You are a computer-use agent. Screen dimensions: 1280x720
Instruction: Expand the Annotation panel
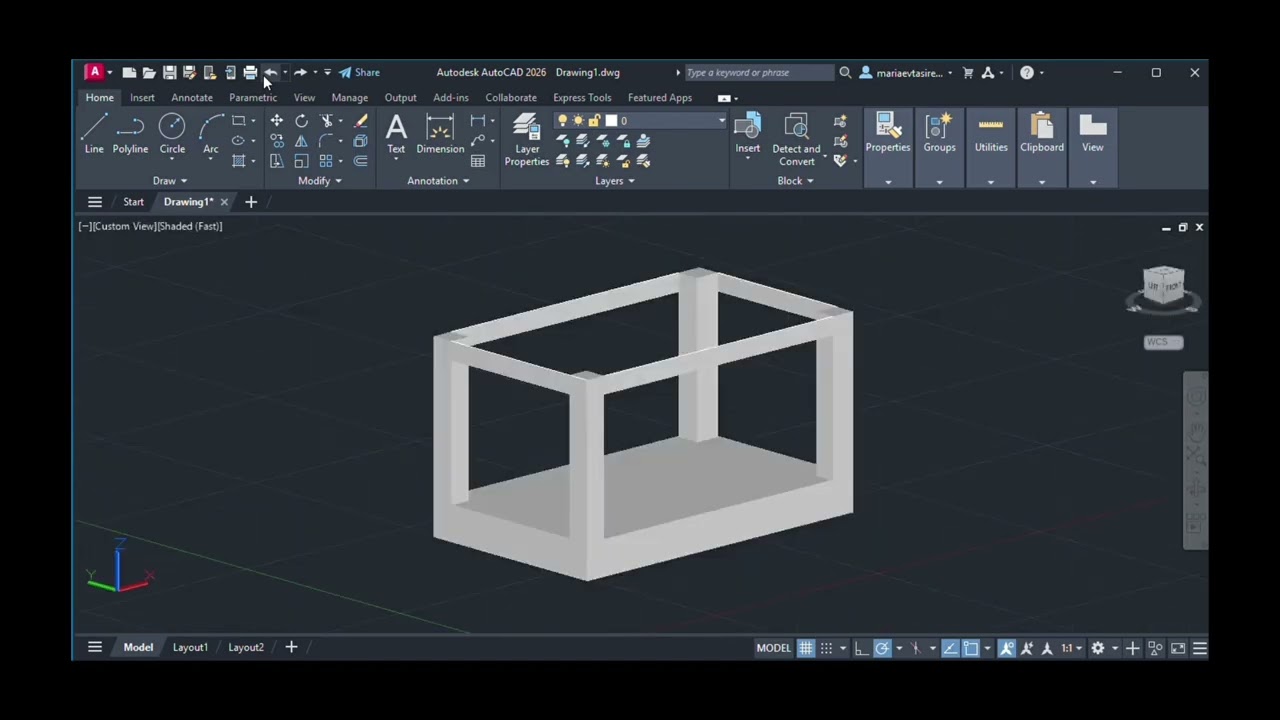[x=438, y=181]
